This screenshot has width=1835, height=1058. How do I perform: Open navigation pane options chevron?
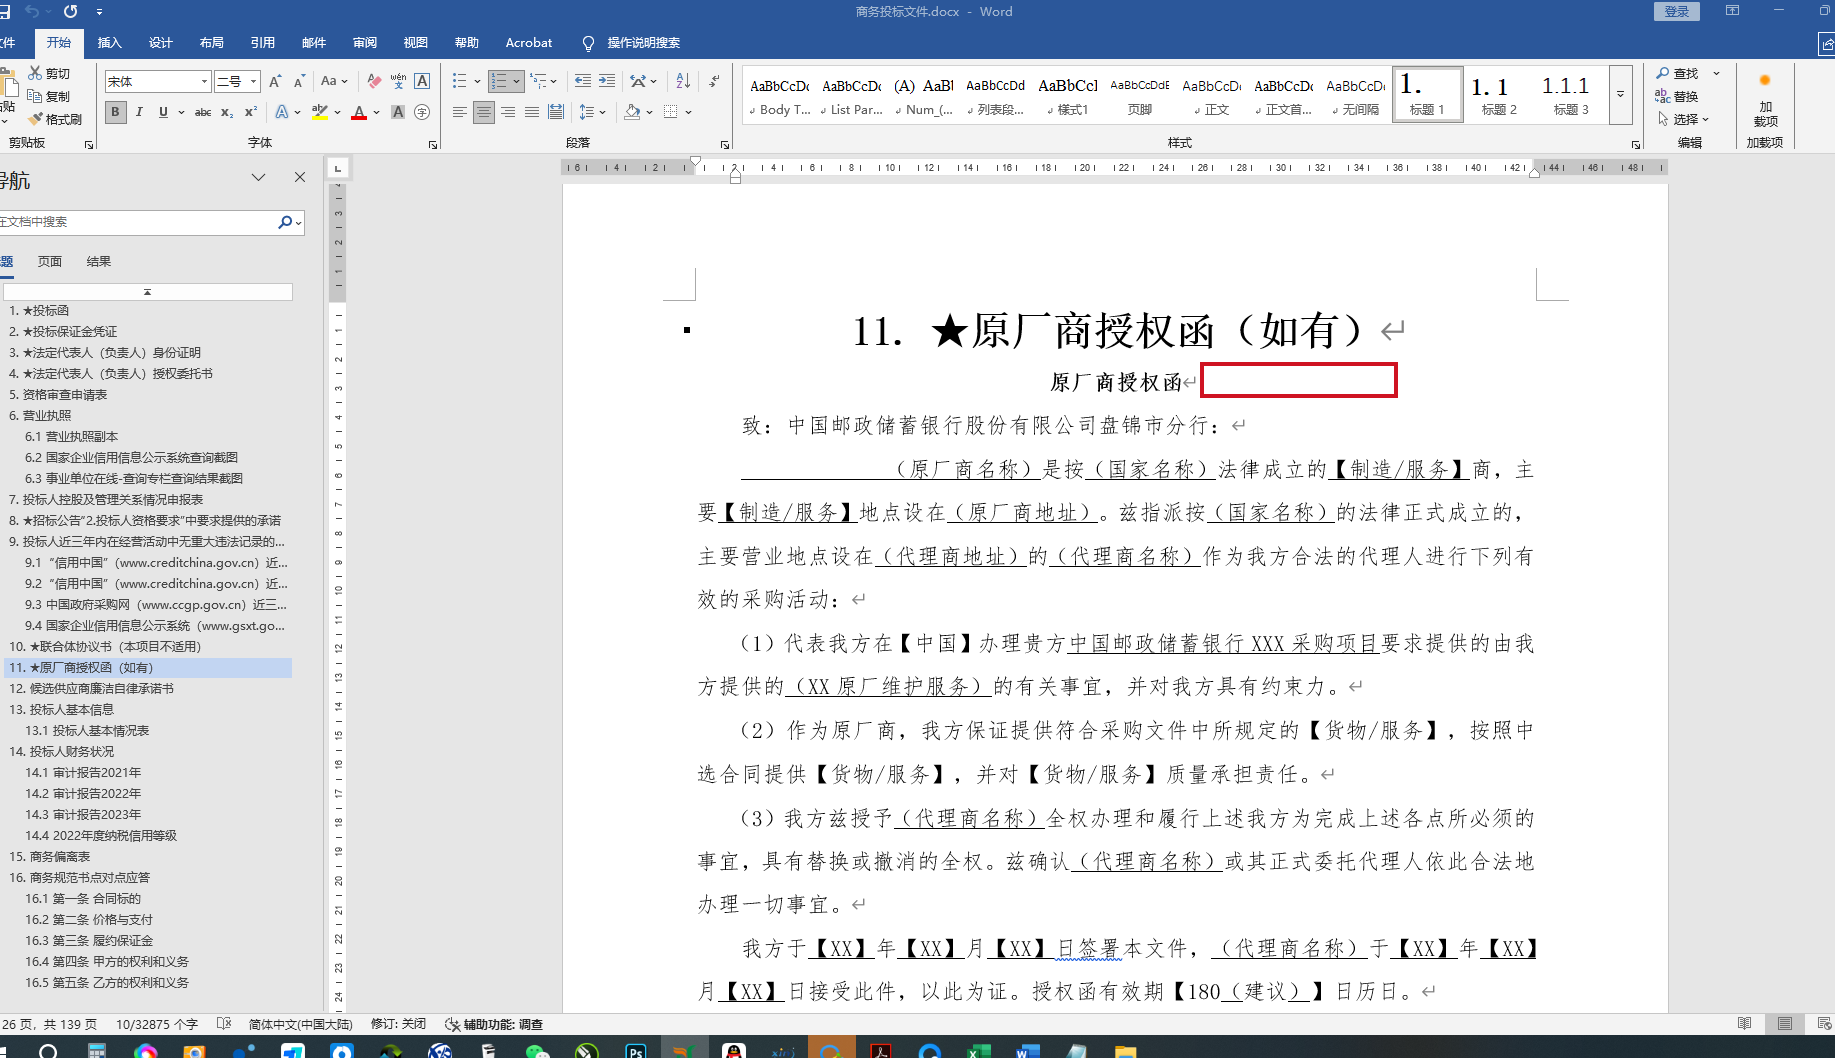point(259,177)
